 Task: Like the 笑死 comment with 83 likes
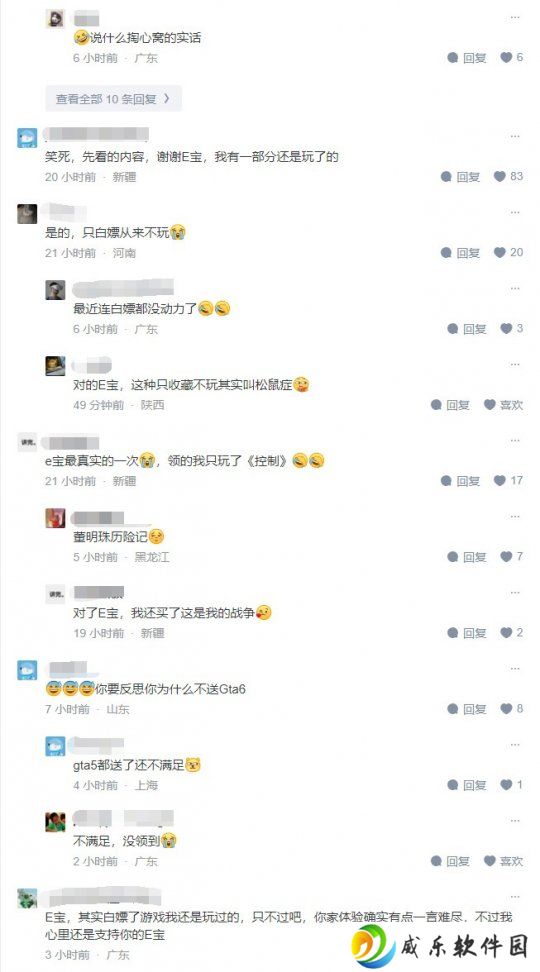(x=508, y=177)
